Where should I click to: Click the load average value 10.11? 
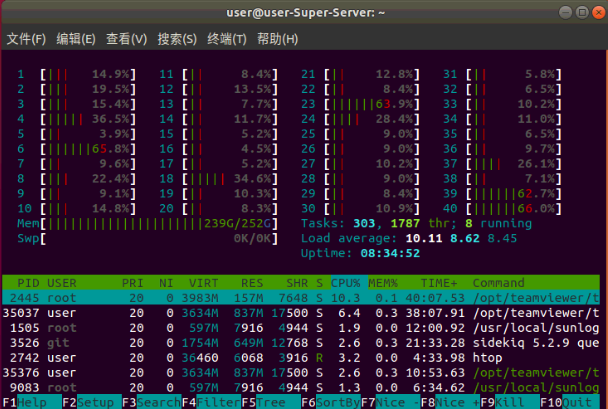point(424,238)
